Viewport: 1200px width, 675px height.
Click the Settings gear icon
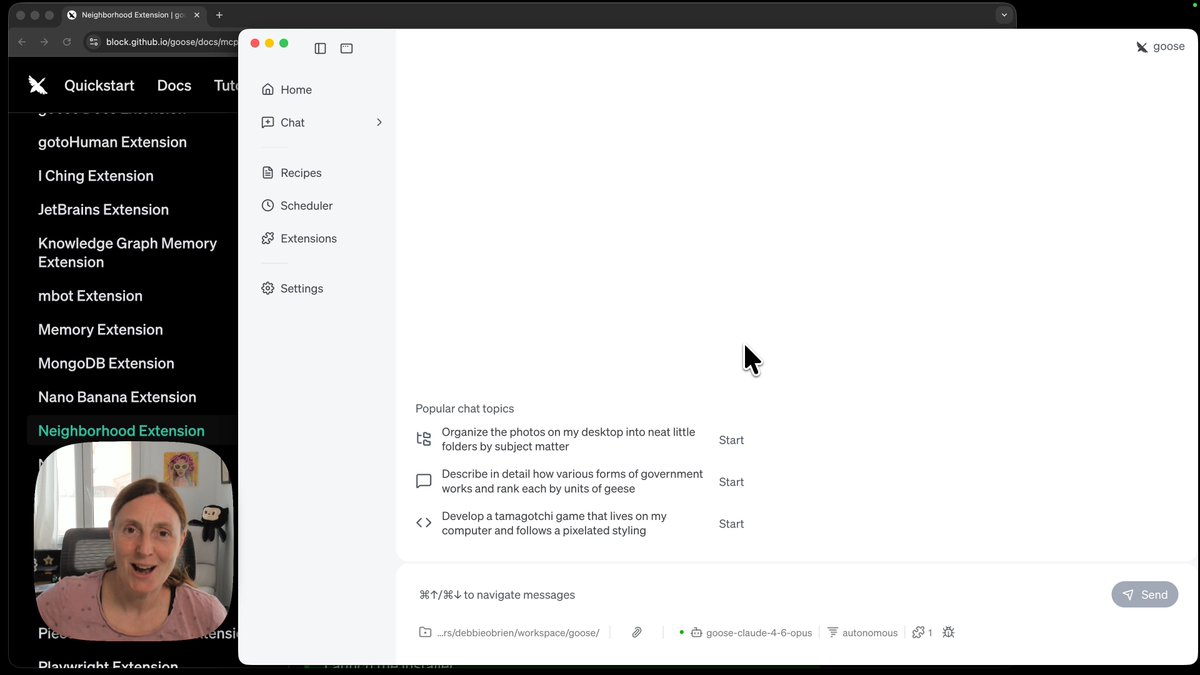[x=267, y=288]
